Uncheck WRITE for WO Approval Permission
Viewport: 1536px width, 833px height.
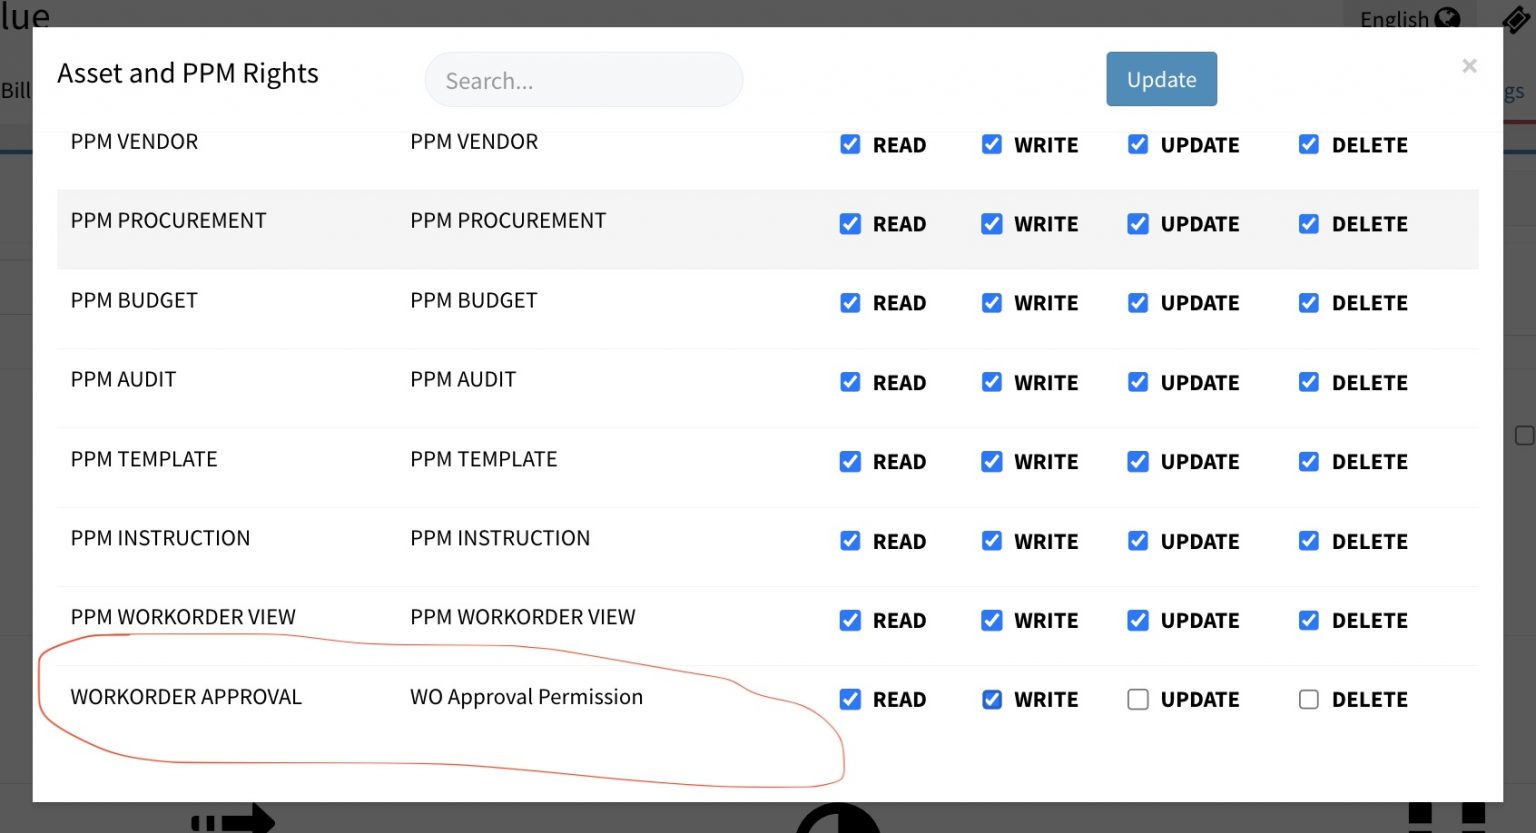992,699
